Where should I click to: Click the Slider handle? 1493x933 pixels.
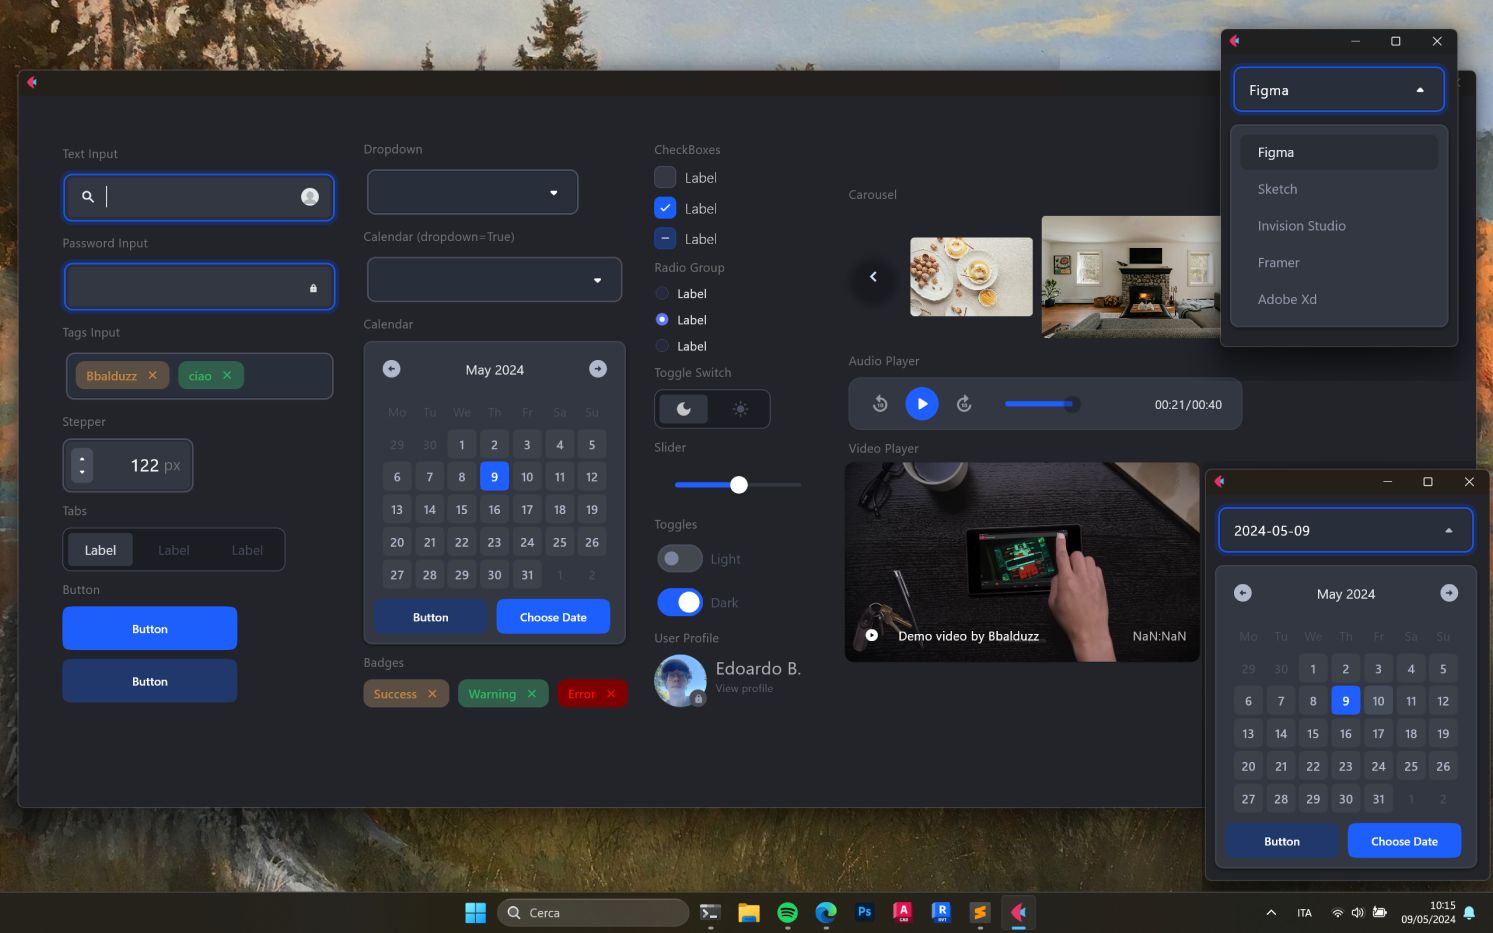[x=739, y=485]
